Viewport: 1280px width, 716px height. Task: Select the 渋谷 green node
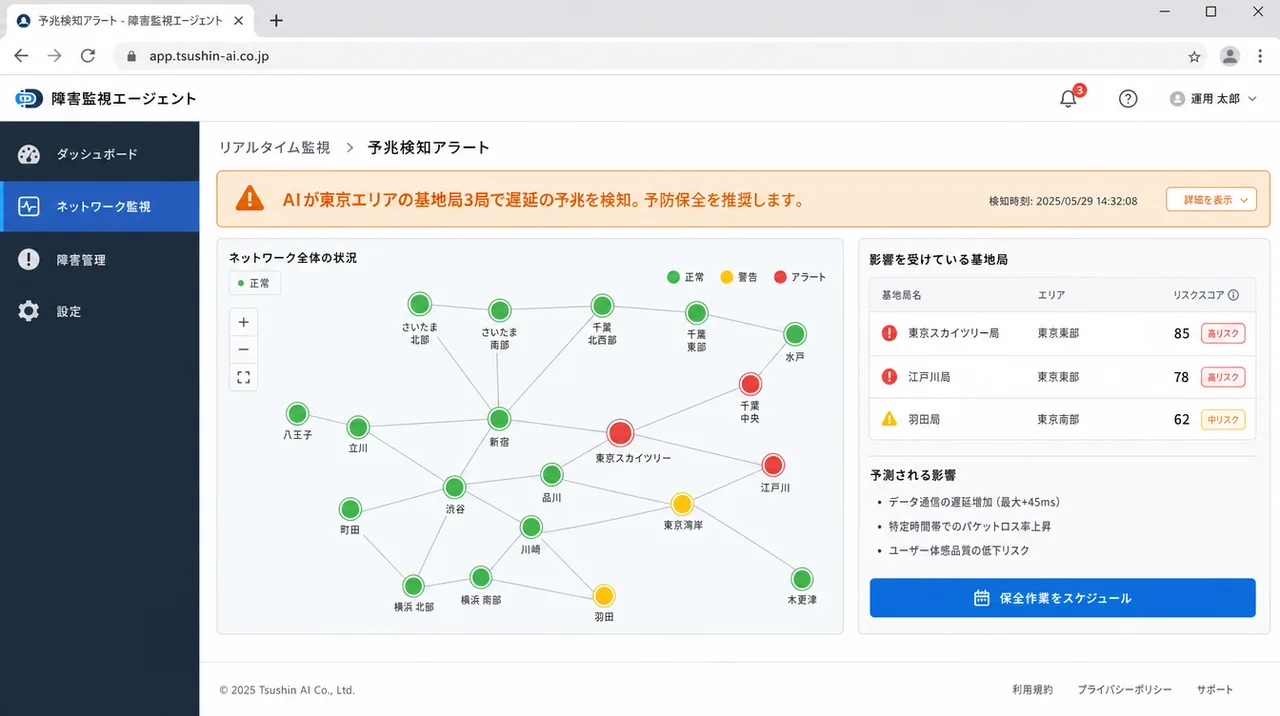(455, 487)
